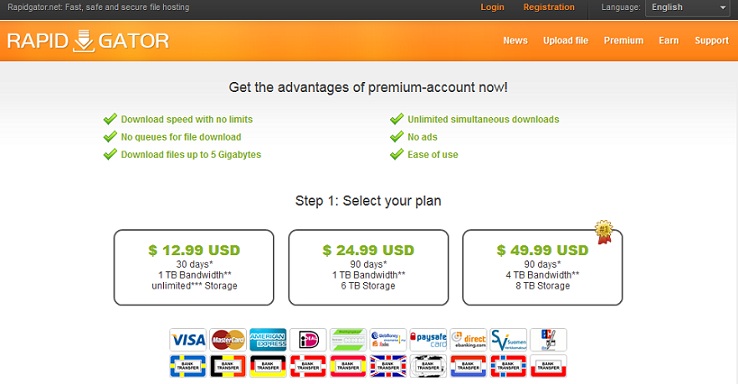This screenshot has height=384, width=738.
Task: Pick the paysafecard payment icon
Action: click(x=428, y=339)
